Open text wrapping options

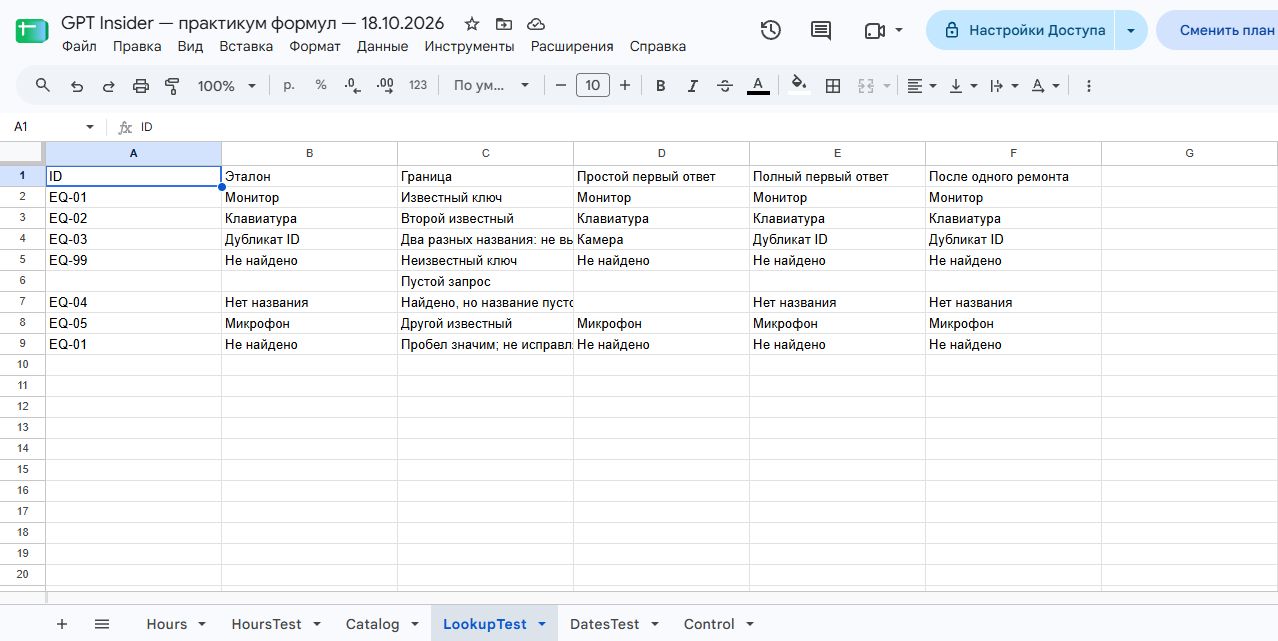point(1003,86)
